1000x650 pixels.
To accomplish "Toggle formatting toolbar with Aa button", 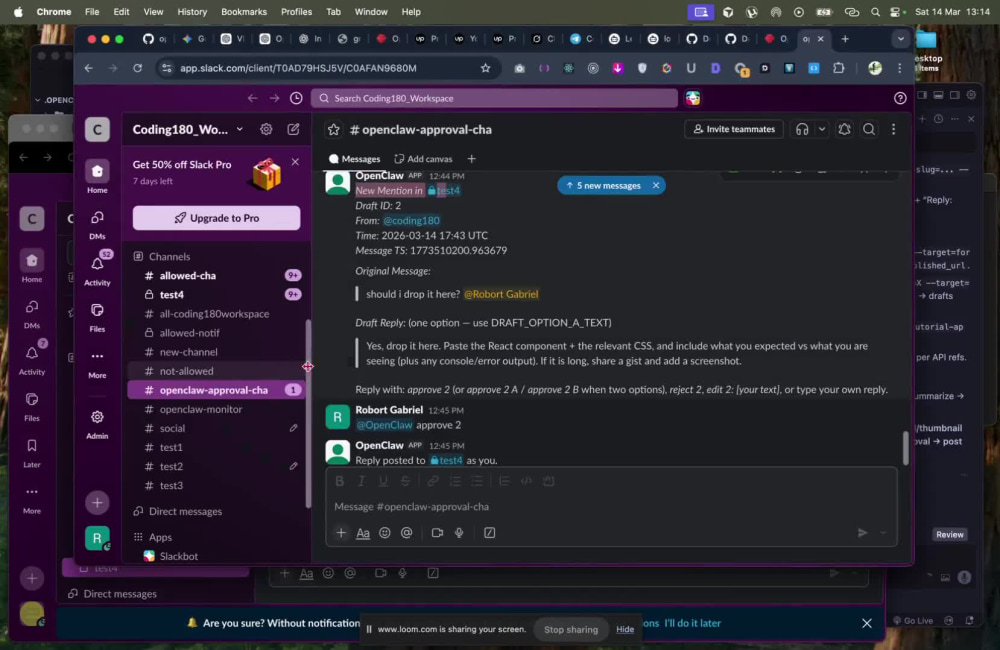I will [x=363, y=533].
